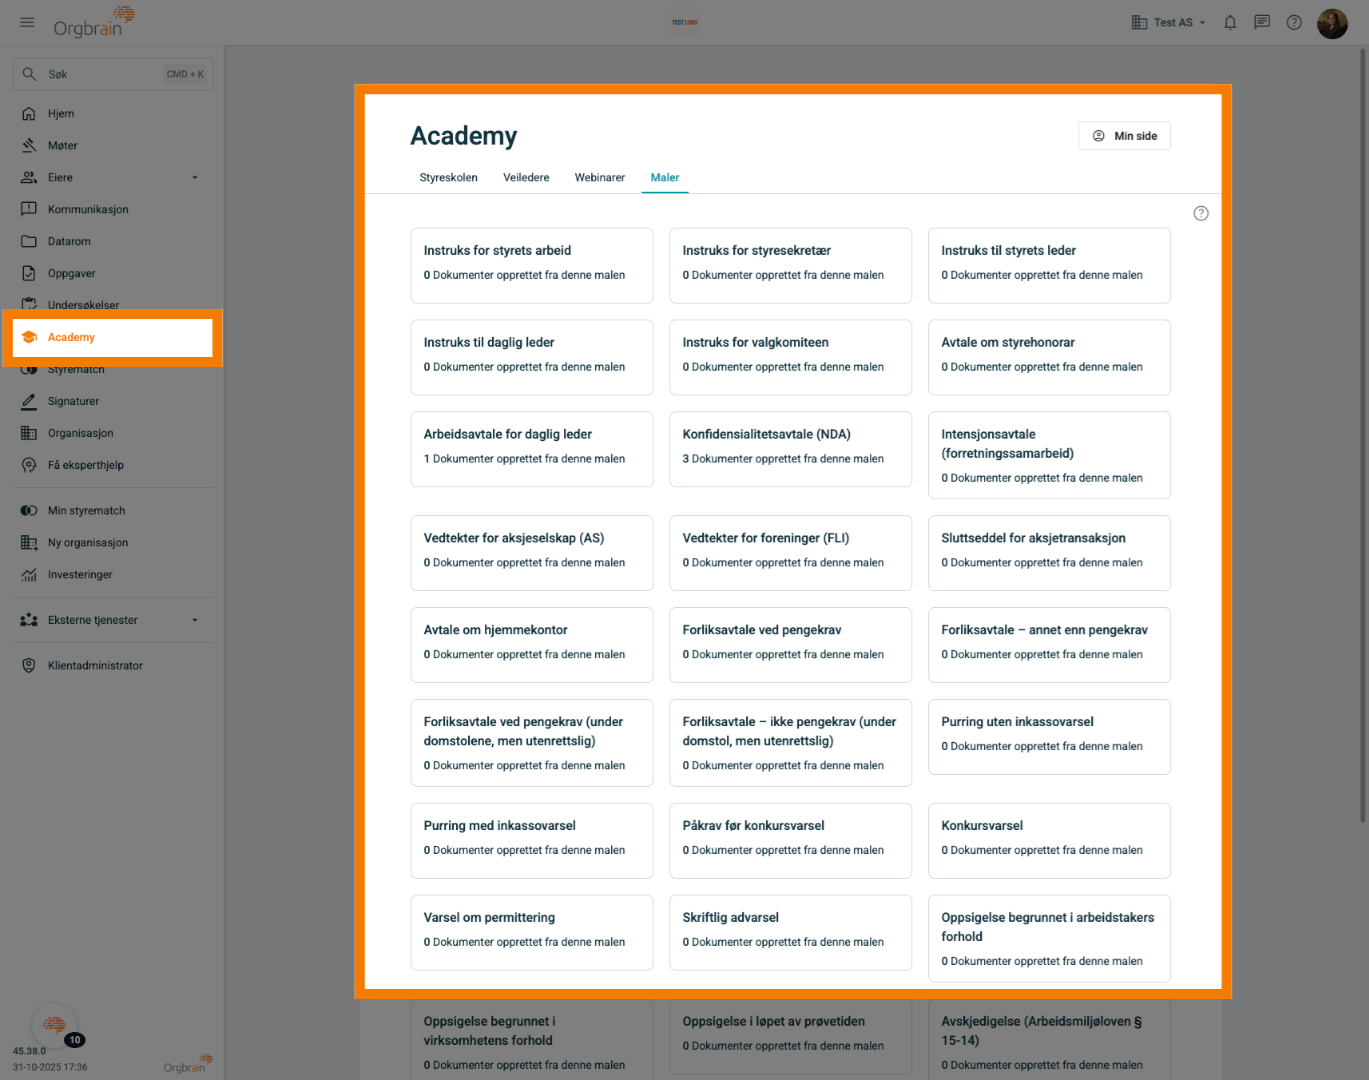Open the 'Purring med inkassovarsel' card
1369x1080 pixels.
coord(532,841)
